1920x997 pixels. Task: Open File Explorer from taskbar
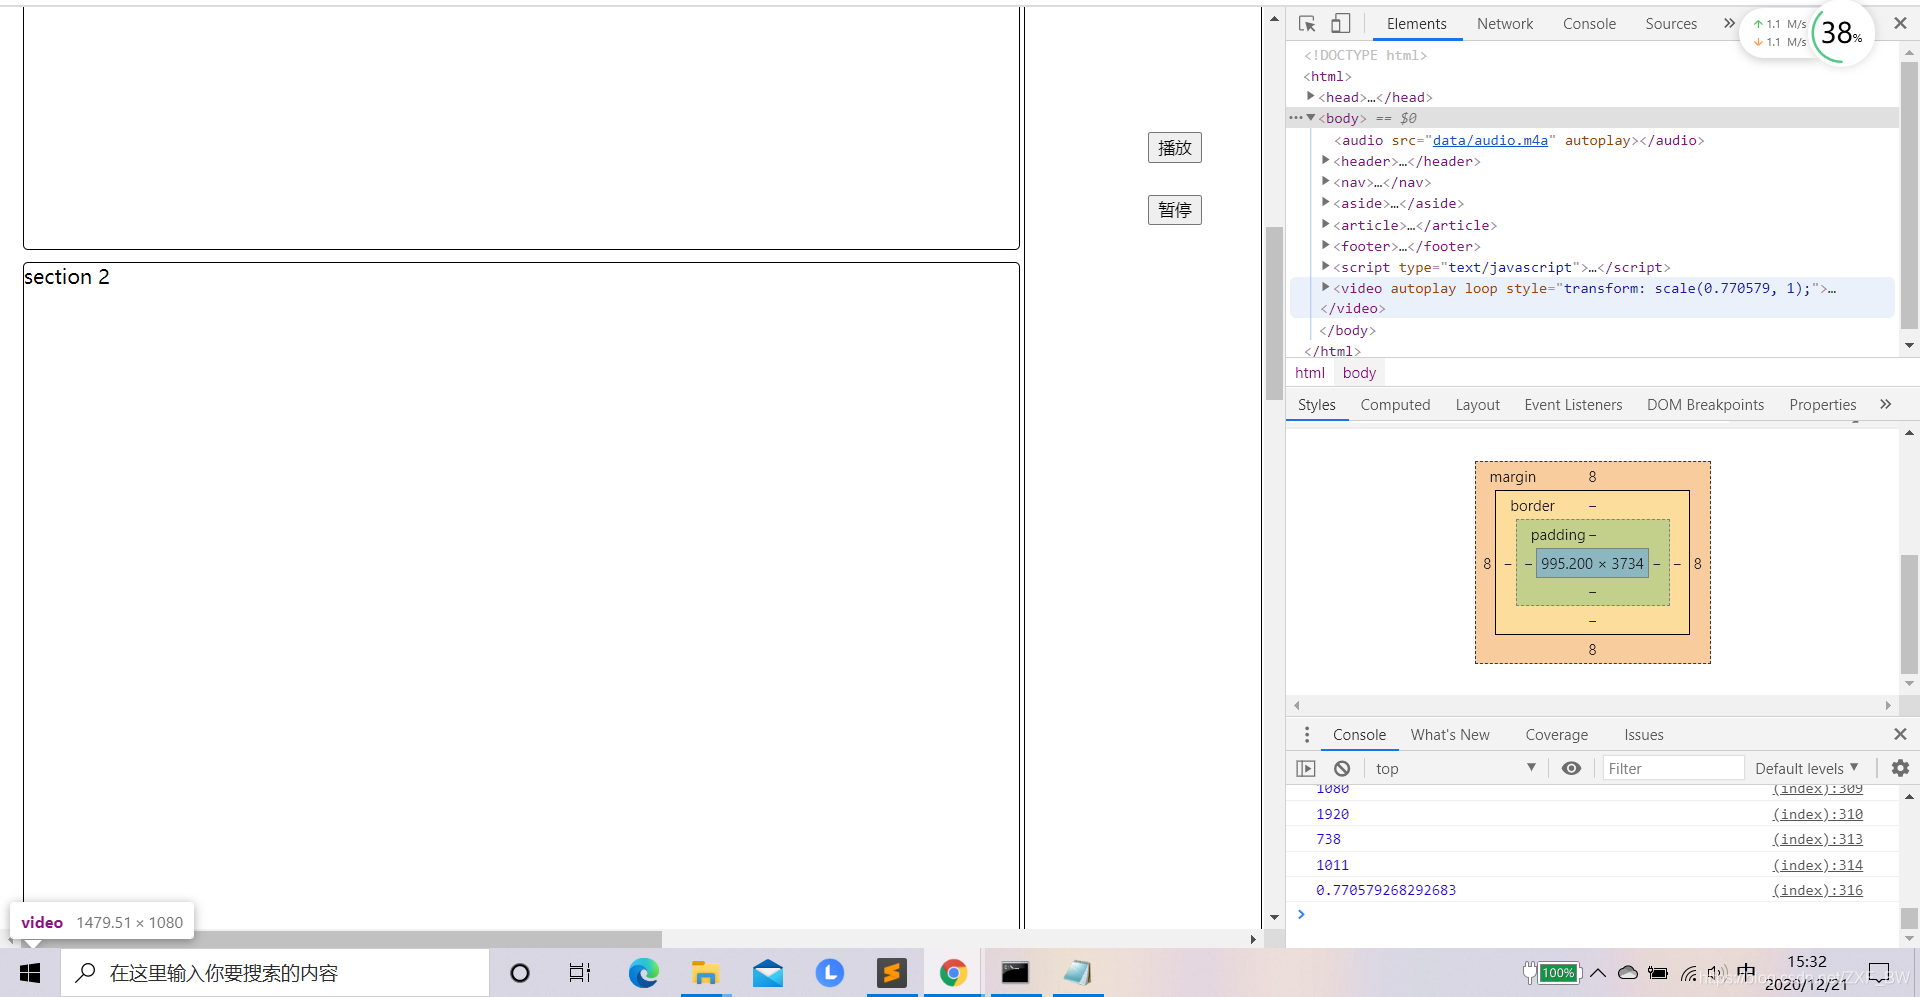coord(705,973)
